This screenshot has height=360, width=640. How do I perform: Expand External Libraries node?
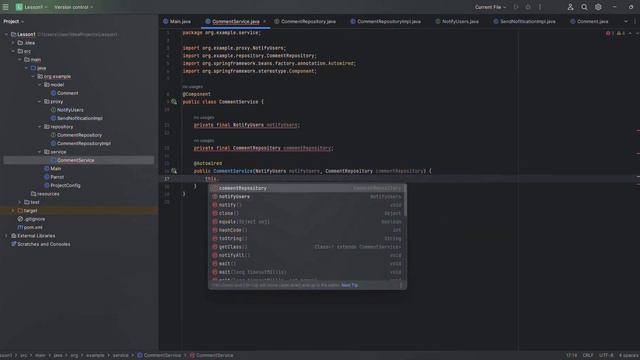6,236
